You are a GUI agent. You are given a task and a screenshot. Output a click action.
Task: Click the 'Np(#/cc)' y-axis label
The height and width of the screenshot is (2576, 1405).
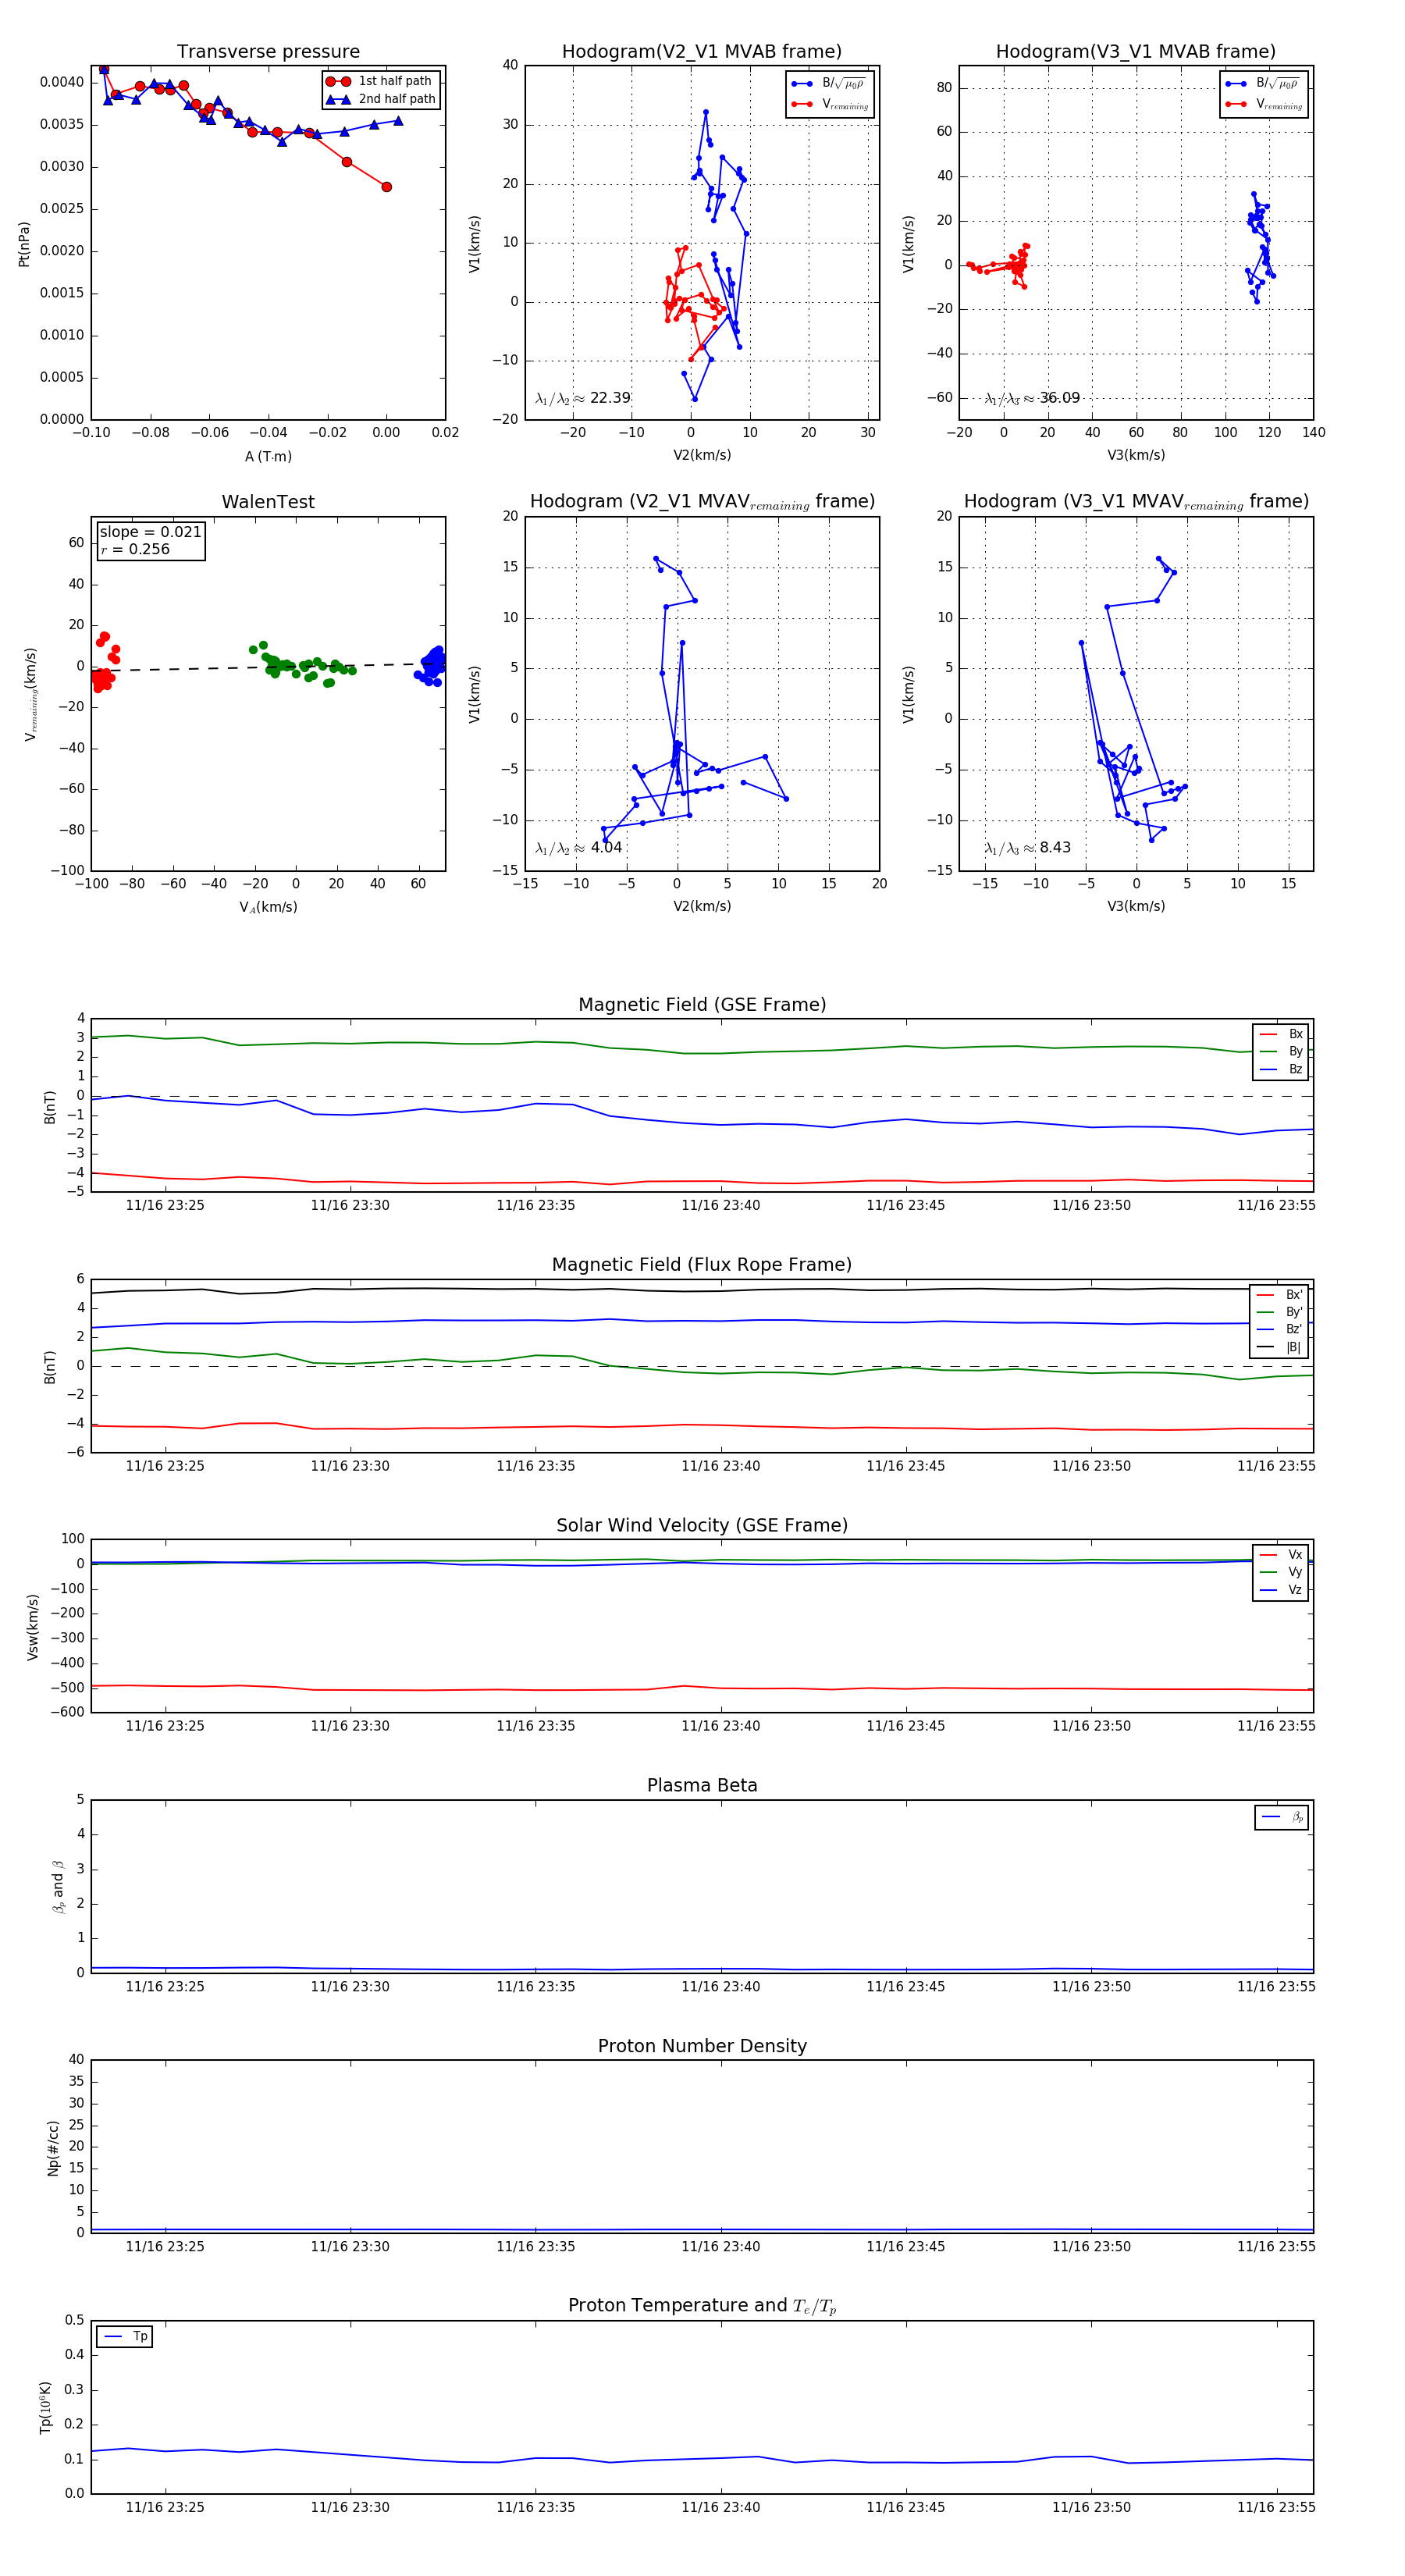tap(53, 2147)
